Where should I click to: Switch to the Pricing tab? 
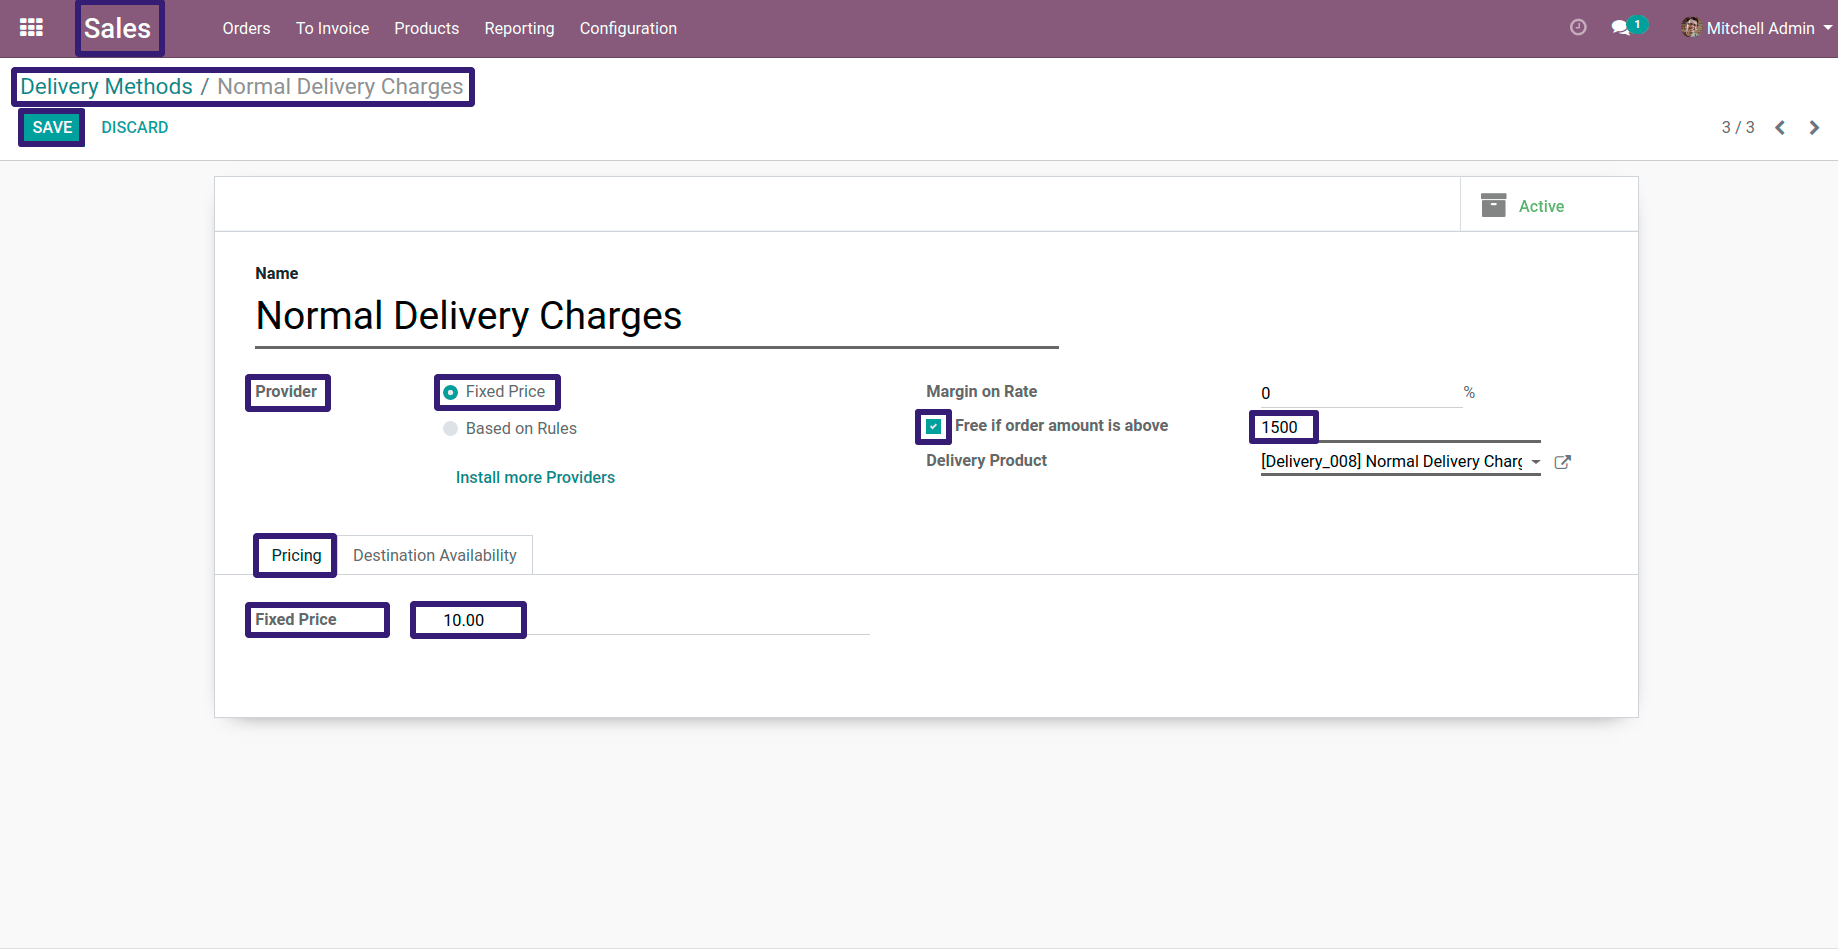(296, 555)
